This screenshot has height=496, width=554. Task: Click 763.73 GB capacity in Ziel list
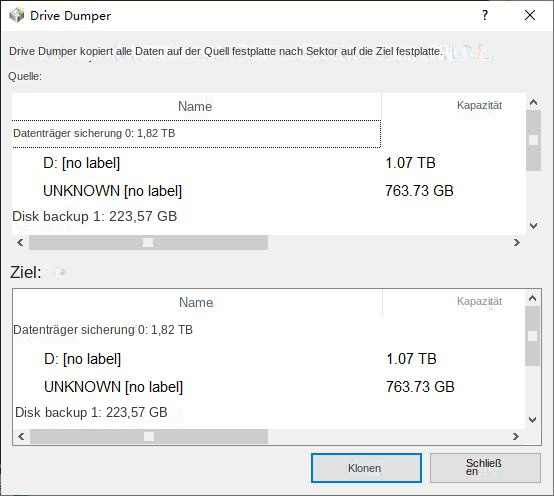(420, 386)
